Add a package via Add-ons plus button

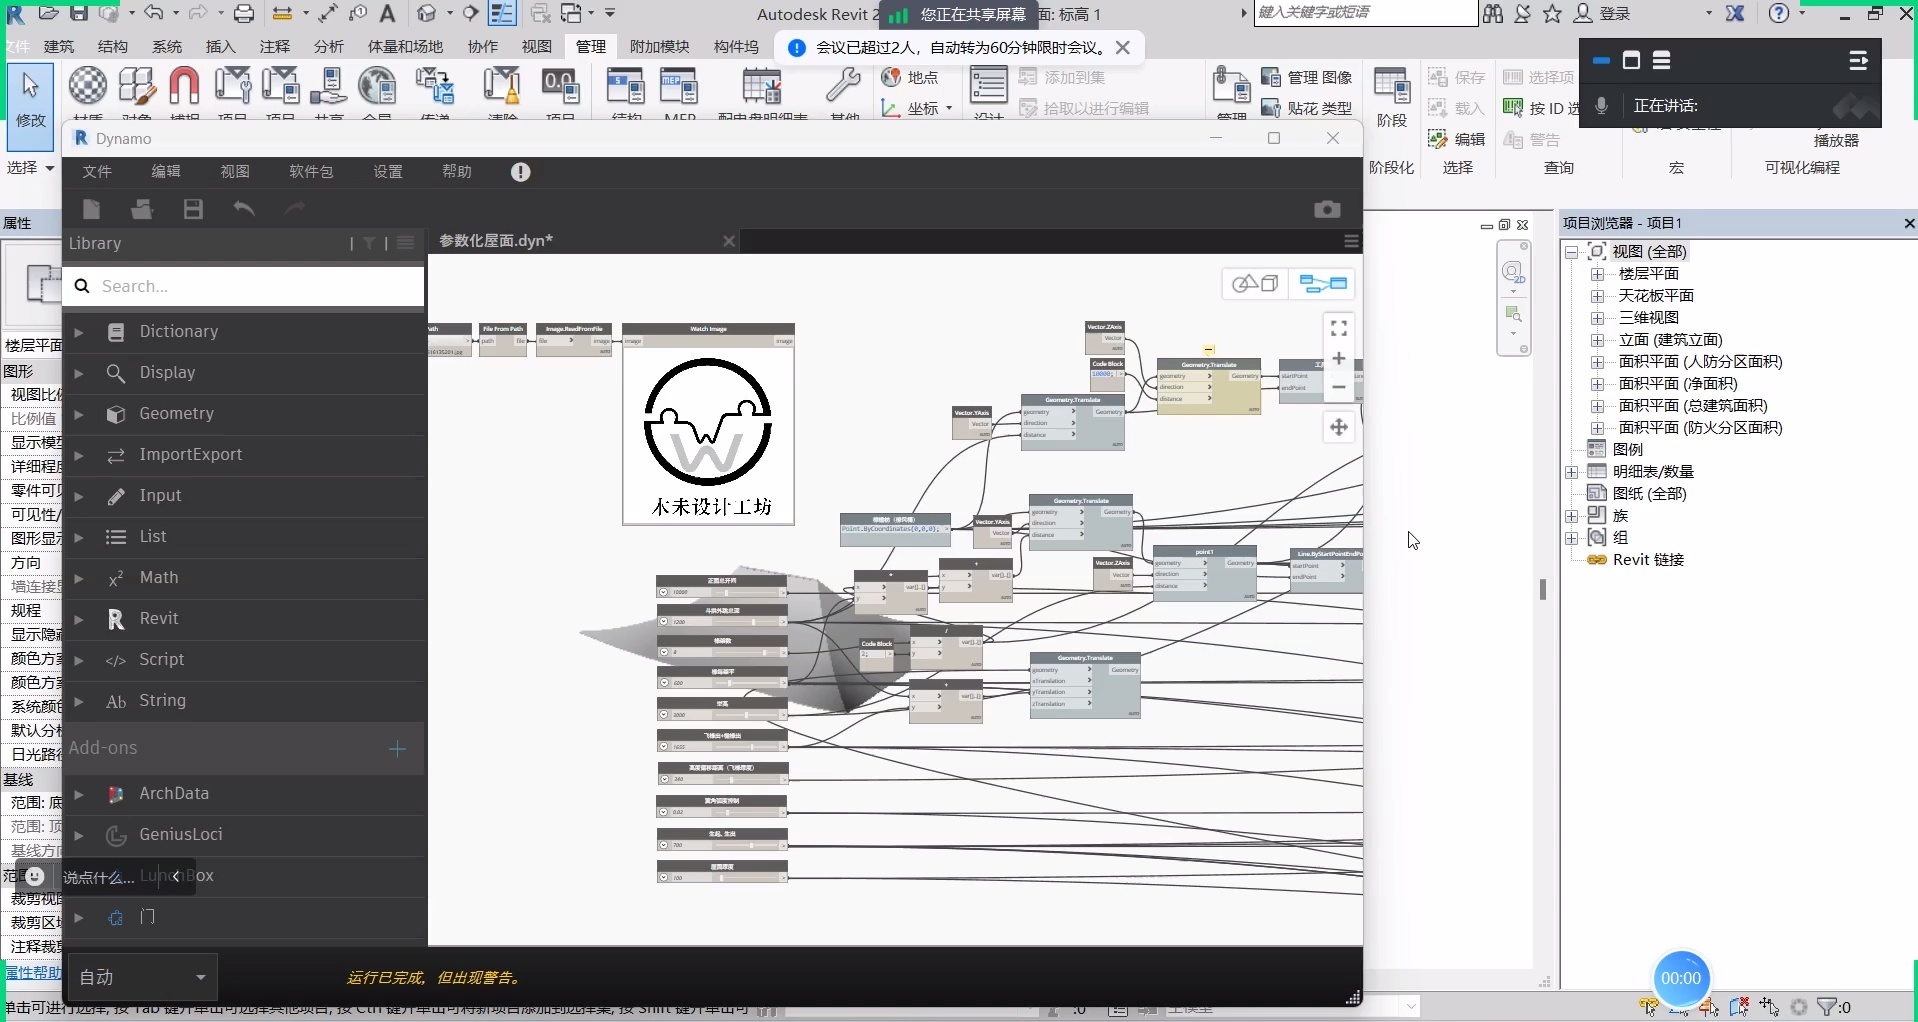397,748
